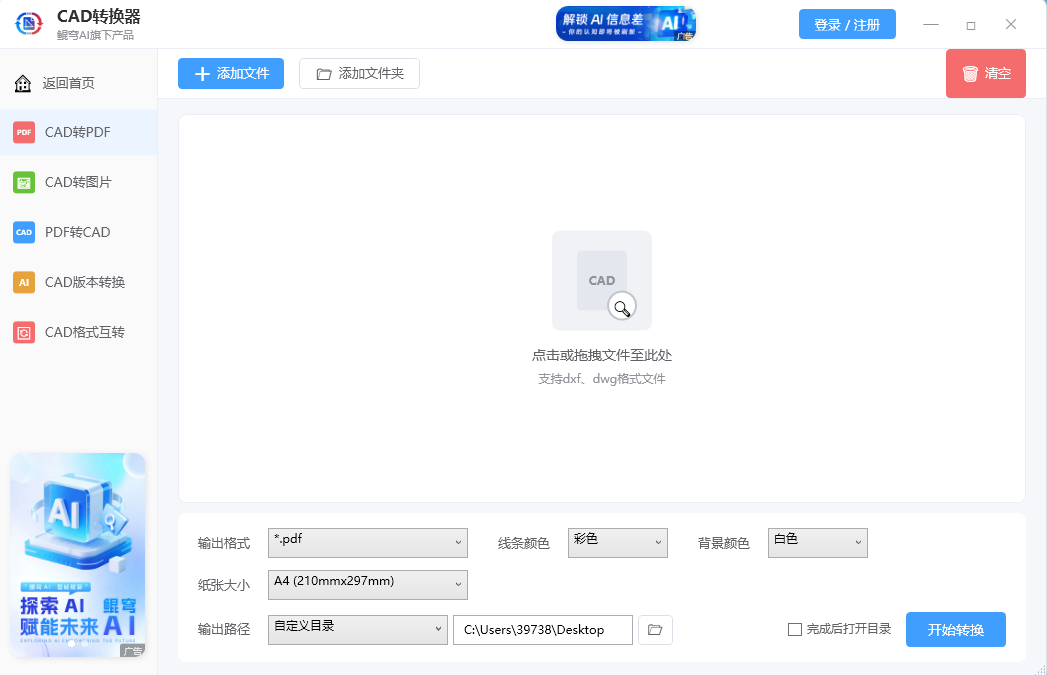The height and width of the screenshot is (675, 1047).
Task: Open the 线条颜色 color selector
Action: [617, 542]
